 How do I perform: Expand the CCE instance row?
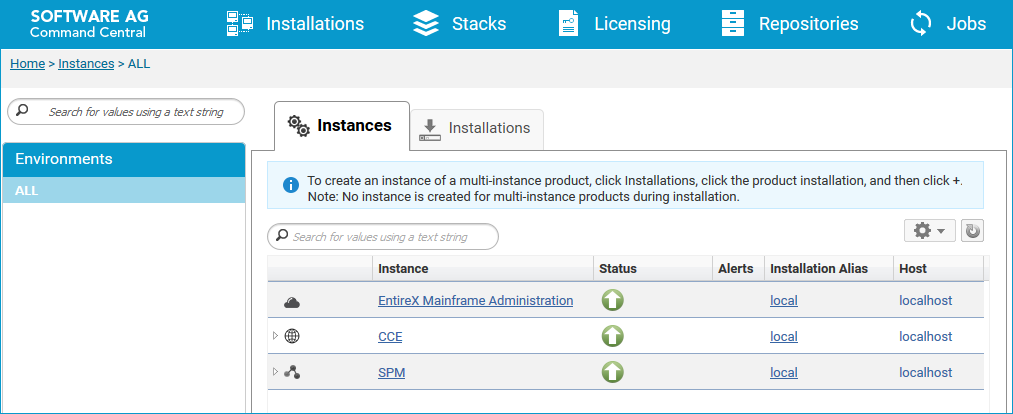(x=275, y=336)
